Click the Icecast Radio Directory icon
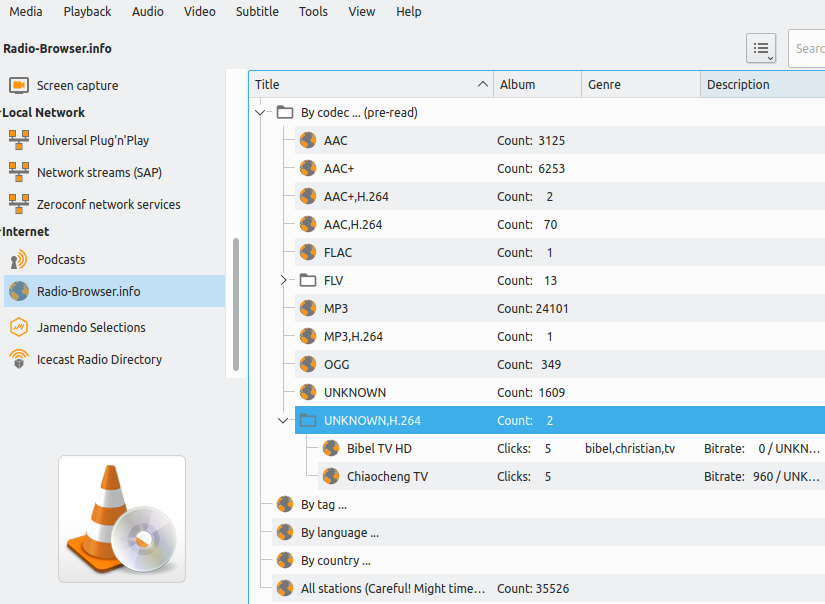The width and height of the screenshot is (825, 604). click(19, 359)
